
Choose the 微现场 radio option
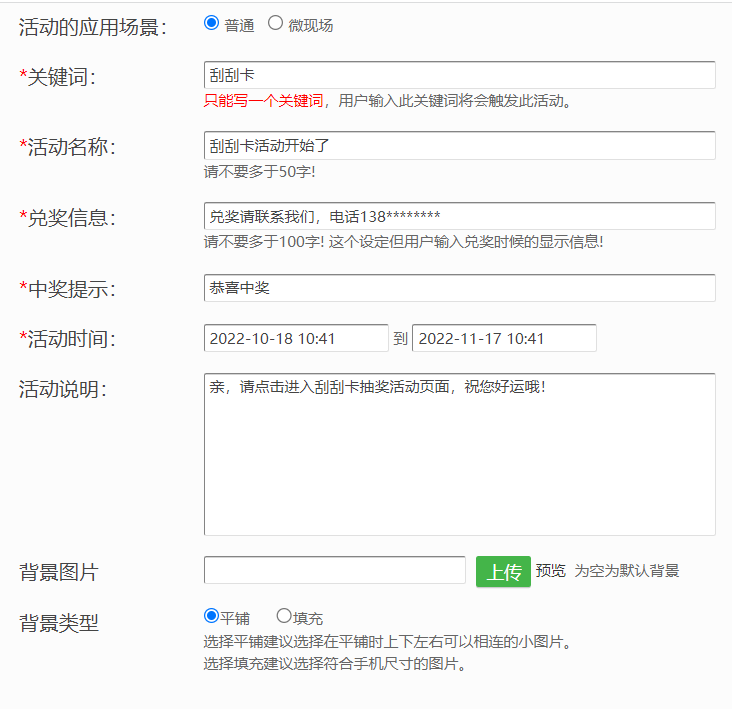(x=276, y=24)
